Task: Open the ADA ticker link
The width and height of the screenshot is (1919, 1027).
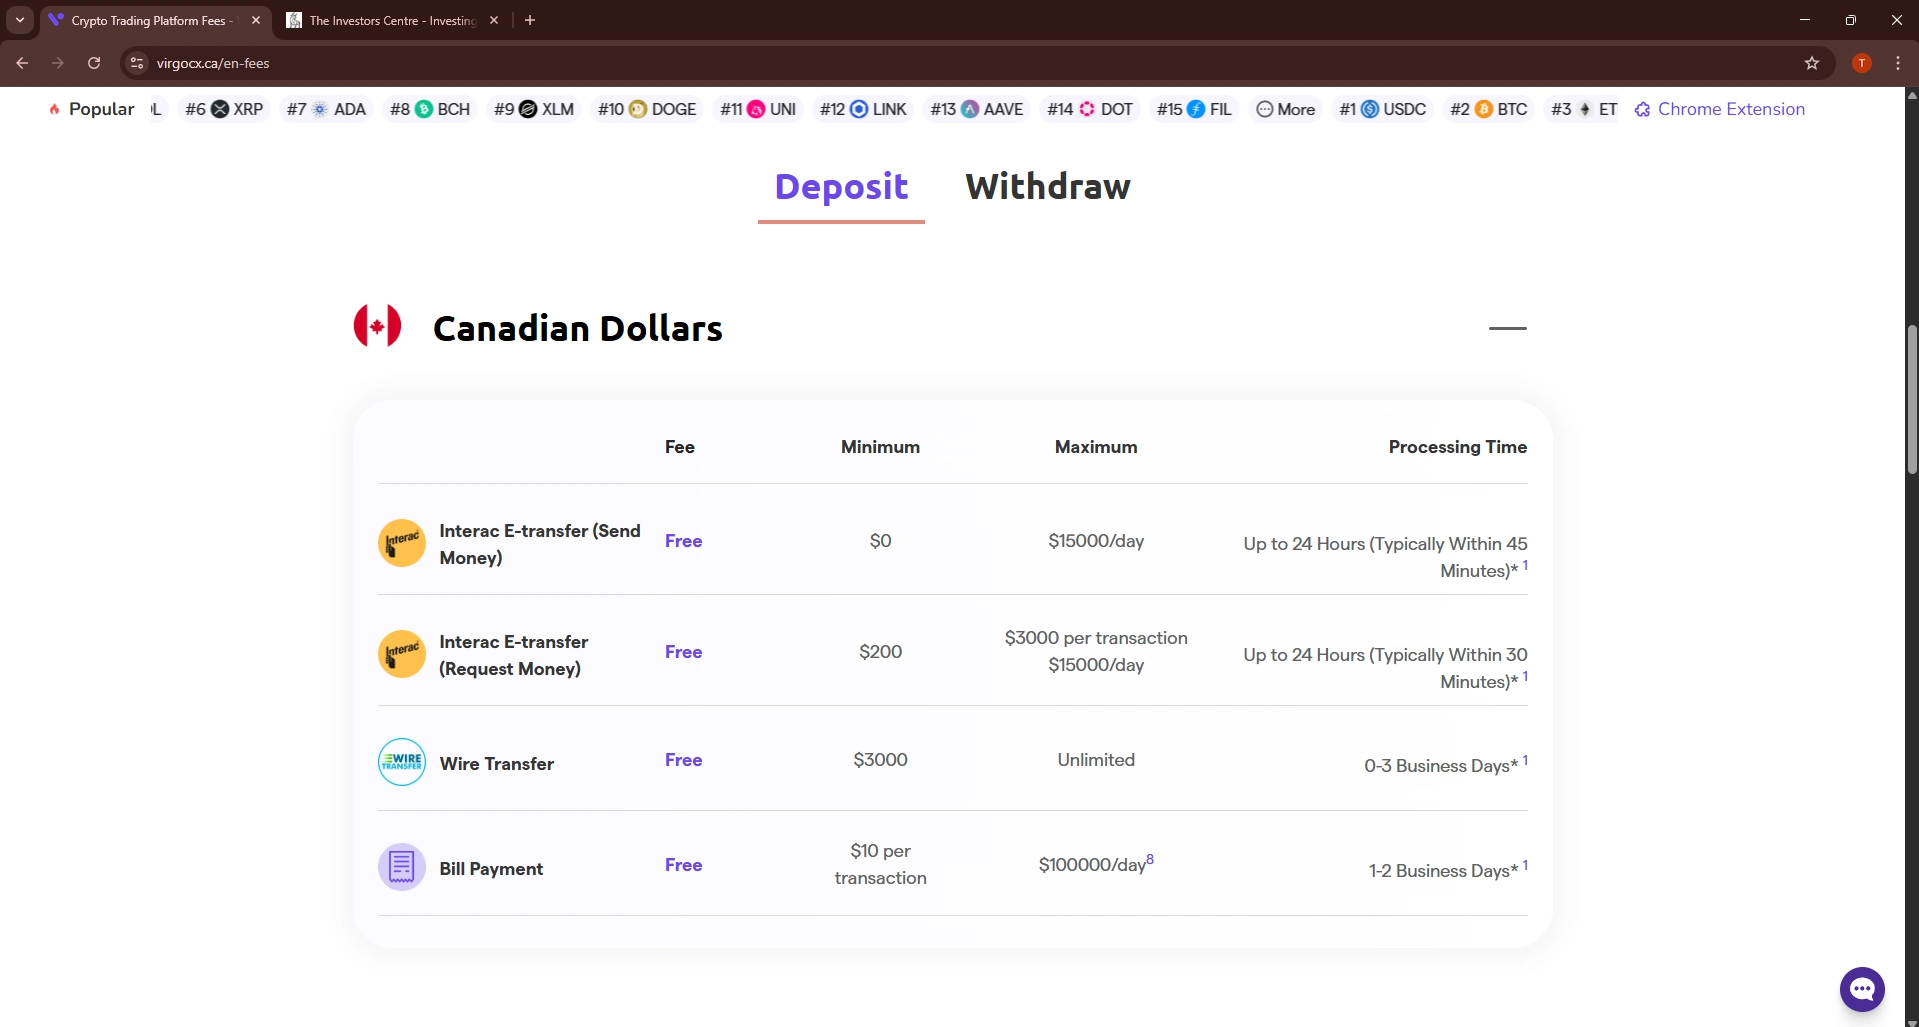Action: click(x=326, y=109)
